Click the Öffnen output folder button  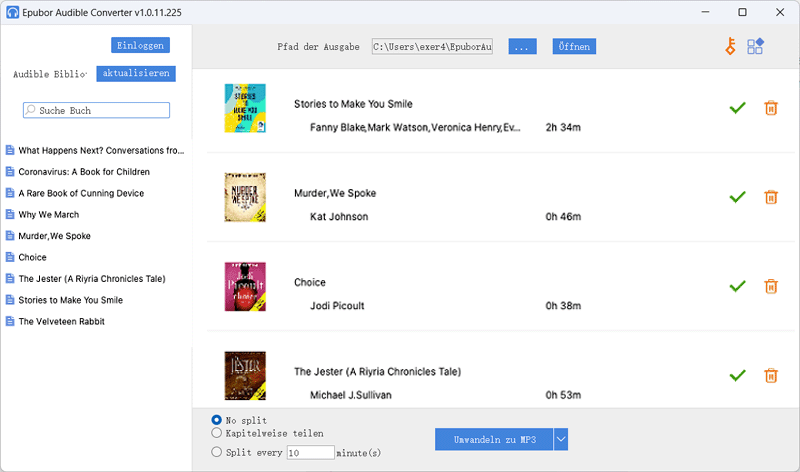575,47
